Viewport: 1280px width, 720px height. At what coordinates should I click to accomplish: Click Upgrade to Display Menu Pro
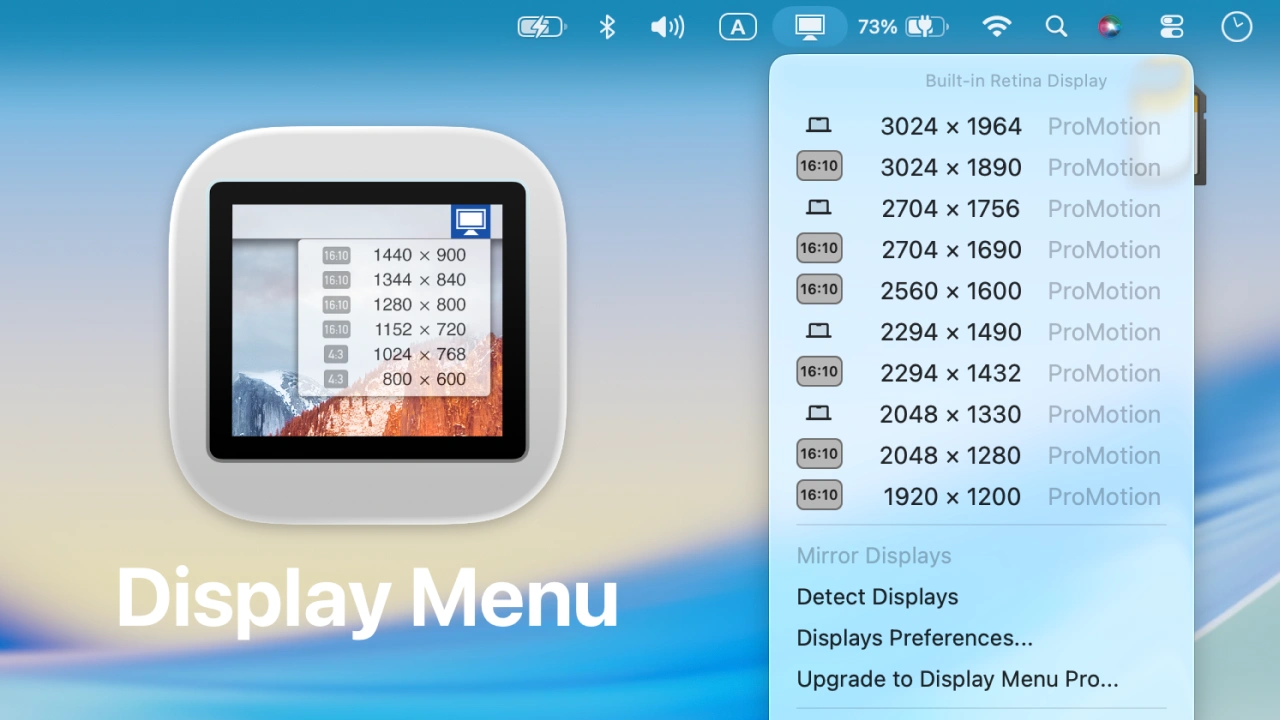tap(957, 678)
